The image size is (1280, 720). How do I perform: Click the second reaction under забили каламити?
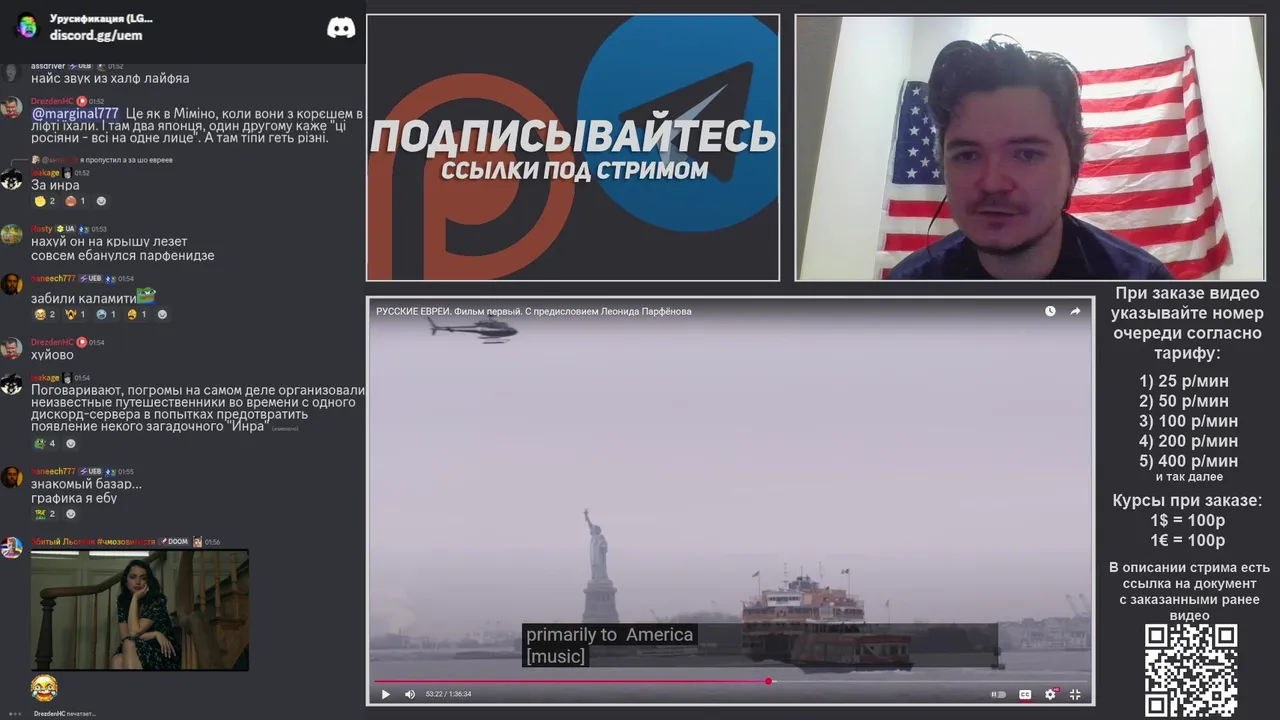click(75, 314)
